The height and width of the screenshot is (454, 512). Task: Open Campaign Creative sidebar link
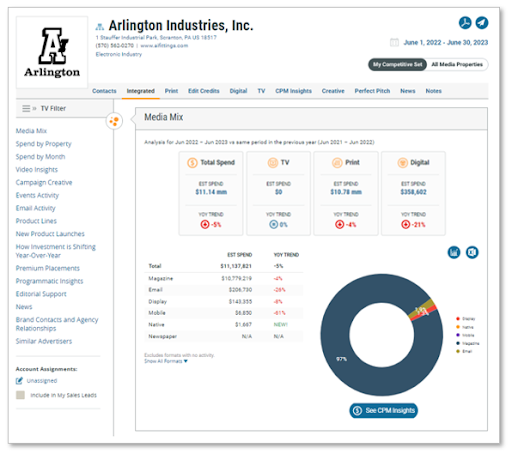click(44, 182)
